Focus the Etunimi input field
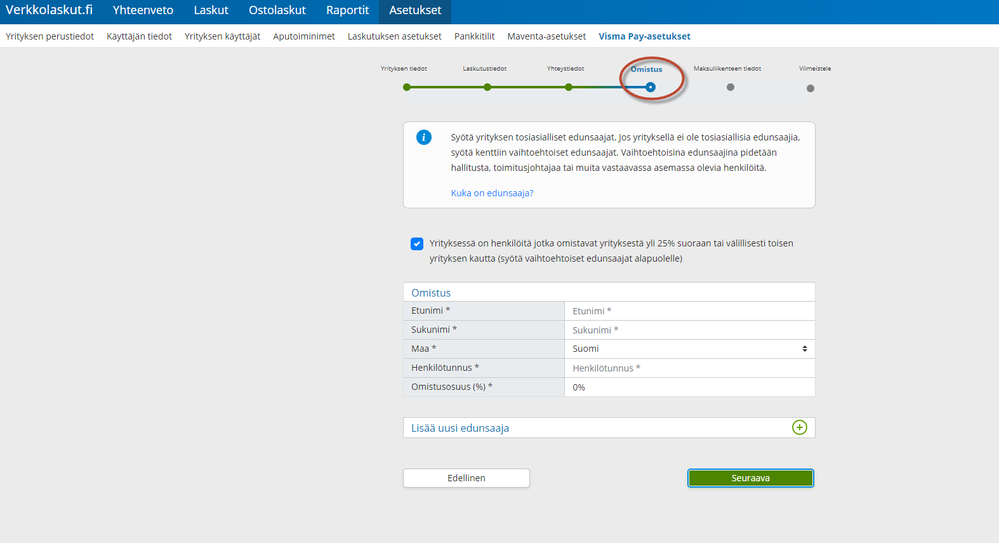 coord(689,311)
